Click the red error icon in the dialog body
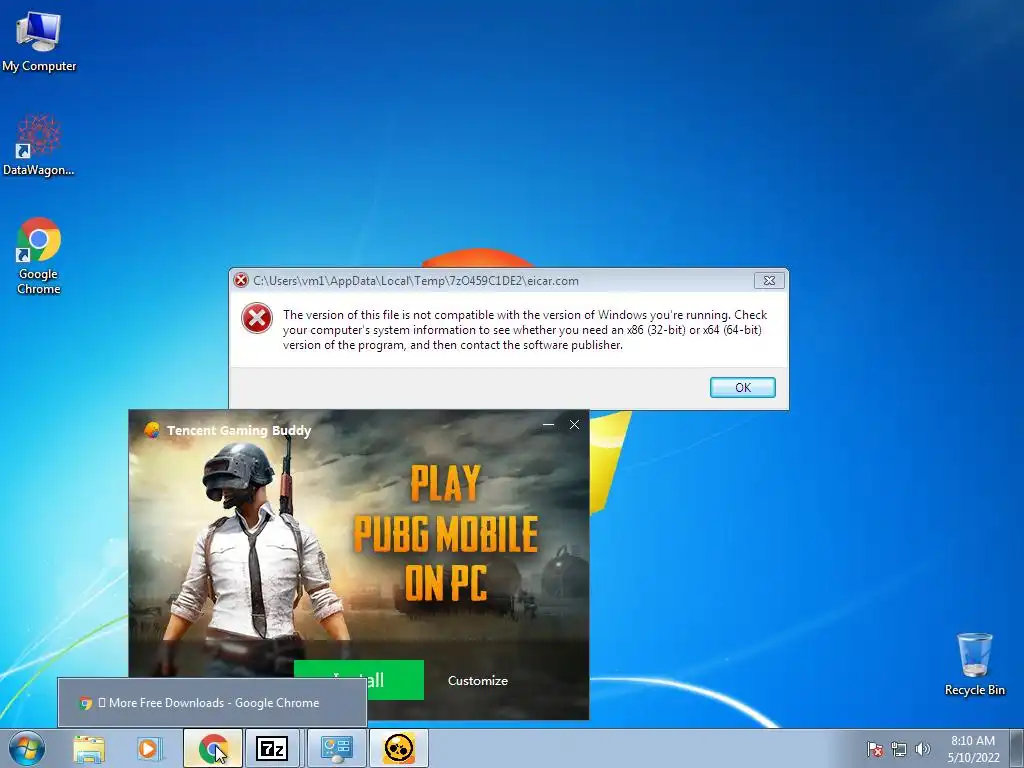This screenshot has height=768, width=1024. (x=257, y=318)
